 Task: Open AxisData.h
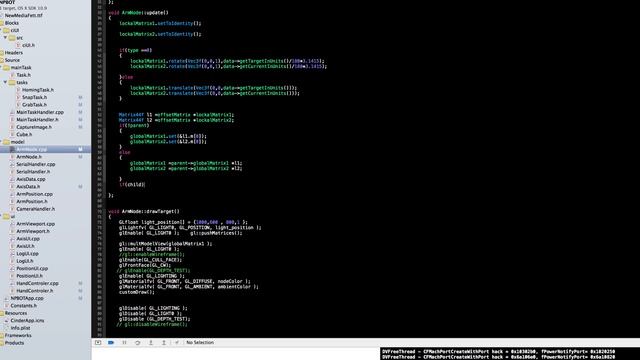click(28, 187)
